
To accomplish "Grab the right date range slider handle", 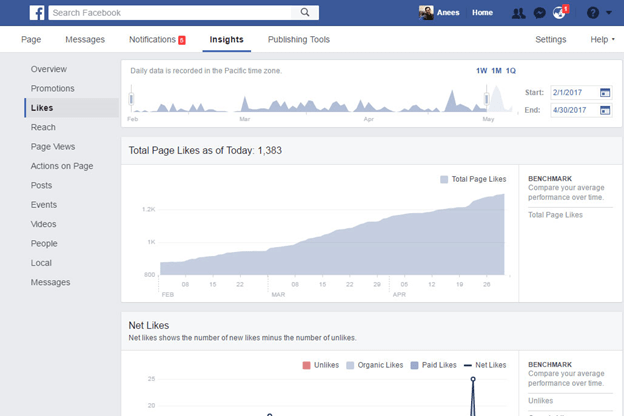I will [486, 99].
